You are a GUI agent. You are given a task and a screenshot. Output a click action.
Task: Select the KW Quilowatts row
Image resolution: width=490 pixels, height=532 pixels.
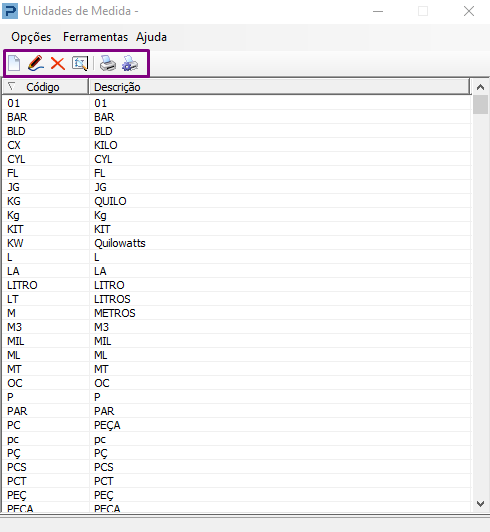point(237,243)
